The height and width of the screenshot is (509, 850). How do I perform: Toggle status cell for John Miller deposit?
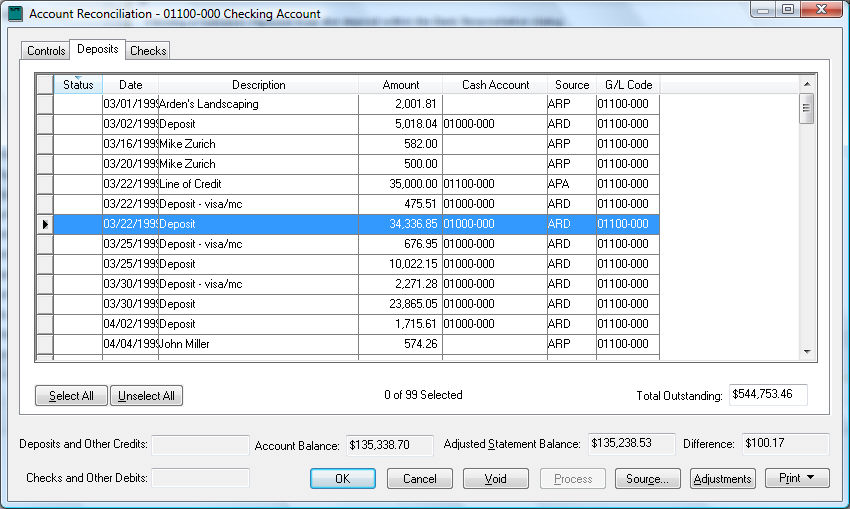point(78,344)
